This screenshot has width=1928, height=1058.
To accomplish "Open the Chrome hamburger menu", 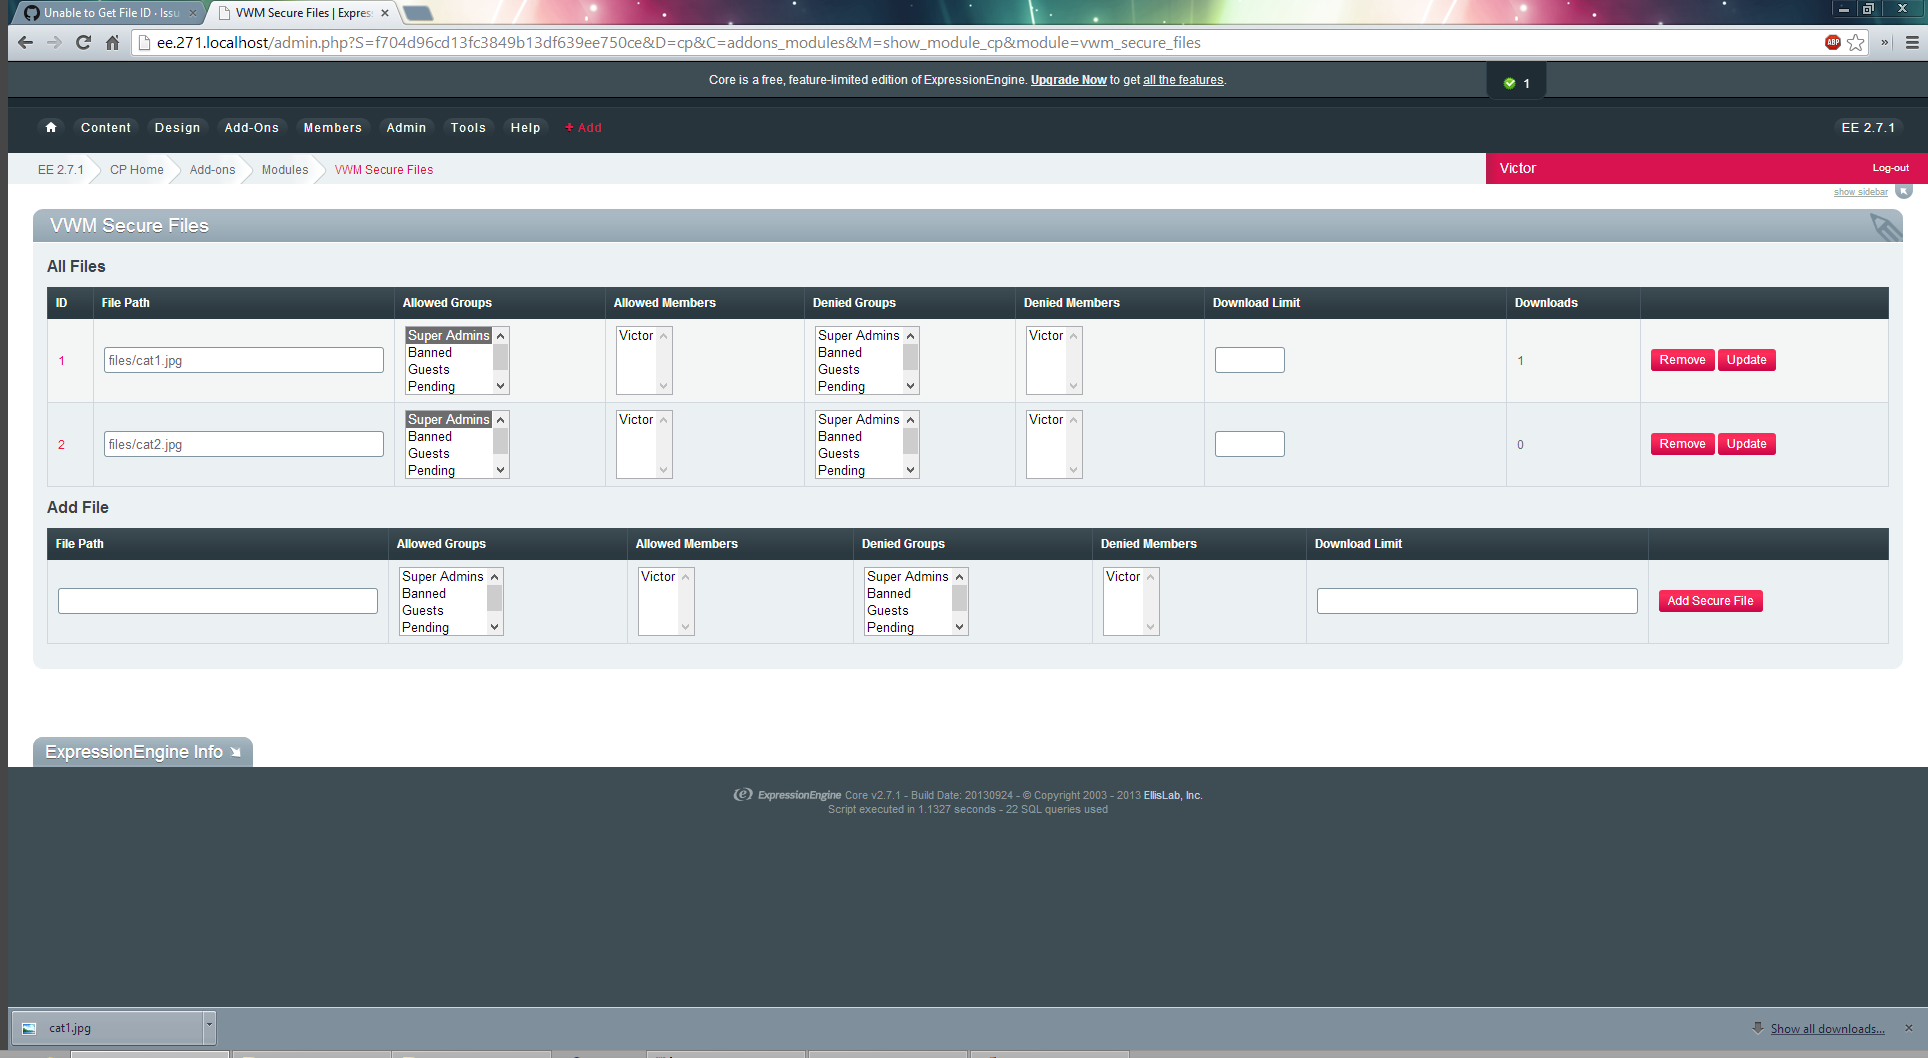I will pos(1912,42).
